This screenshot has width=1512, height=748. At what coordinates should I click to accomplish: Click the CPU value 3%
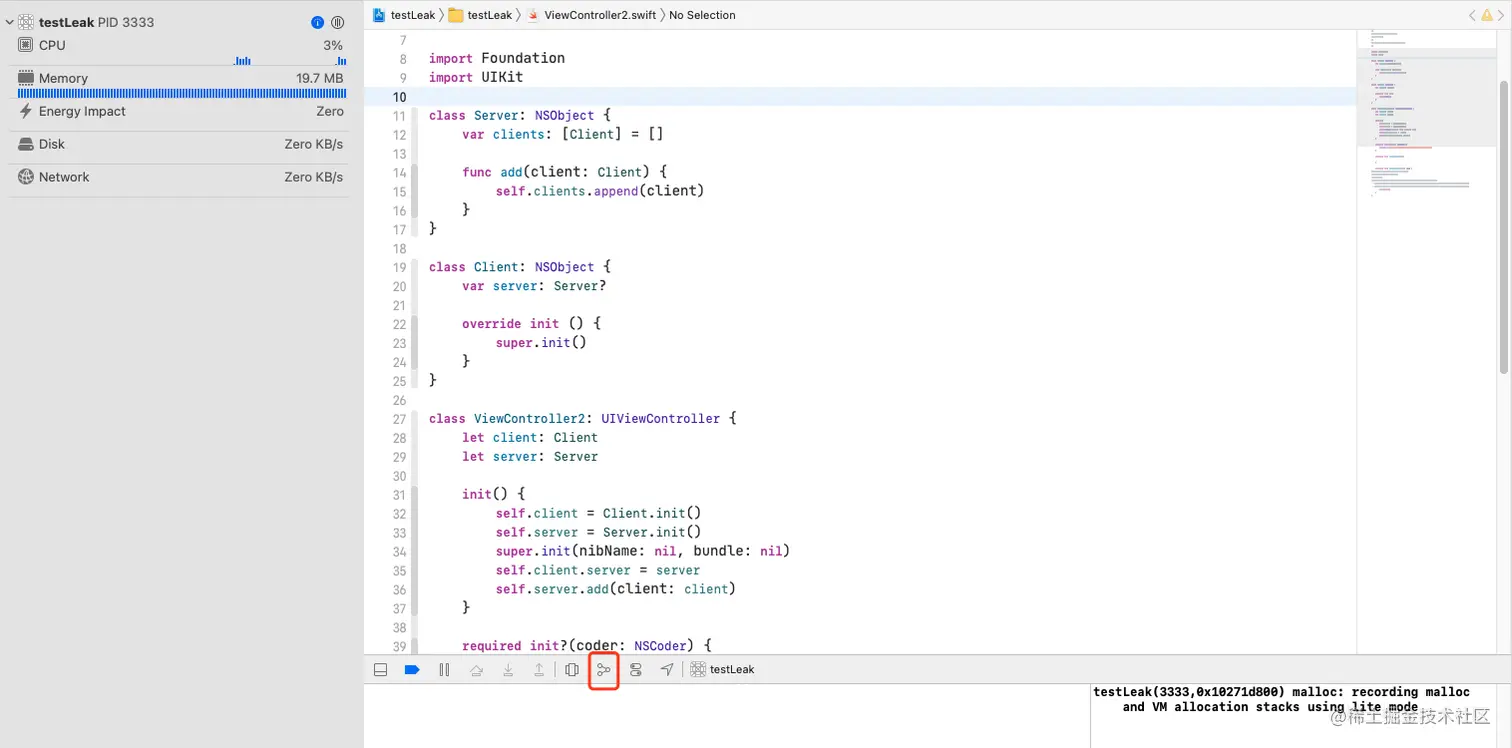click(333, 46)
